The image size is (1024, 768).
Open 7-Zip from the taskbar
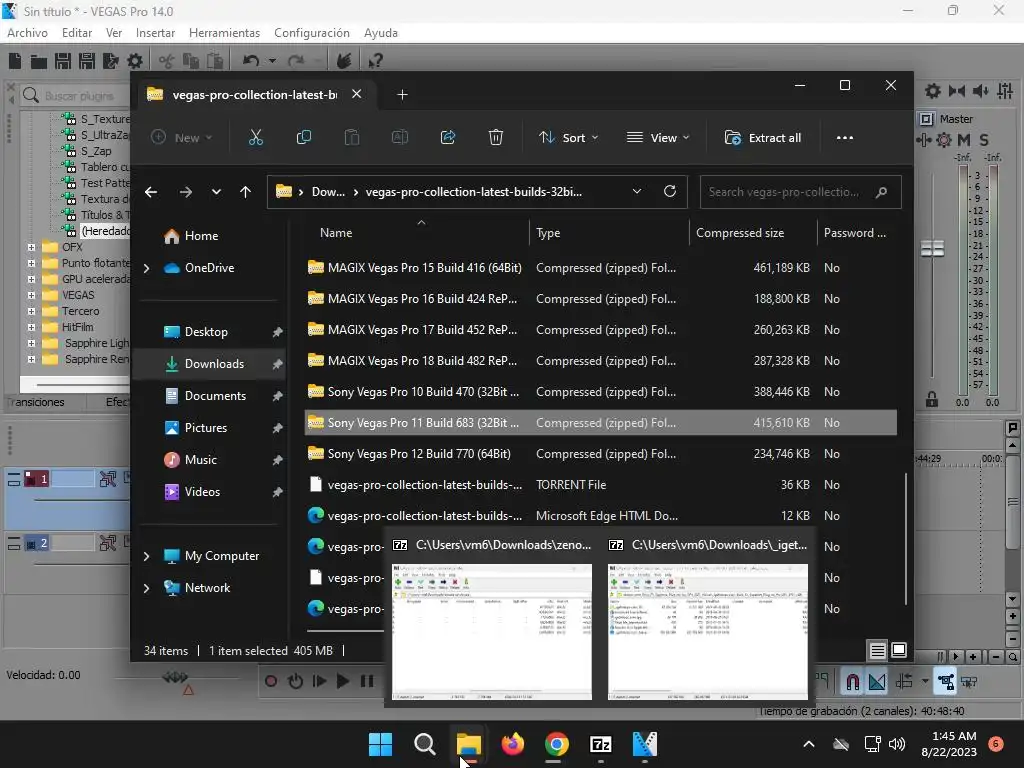(600, 744)
